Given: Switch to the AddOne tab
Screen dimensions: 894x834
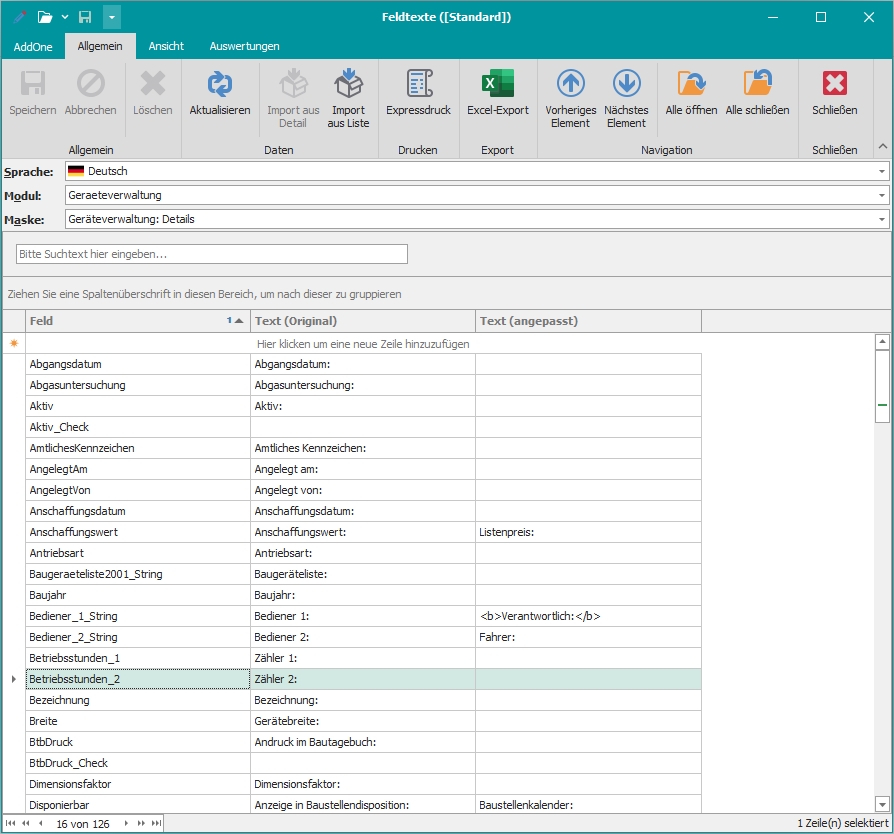Looking at the screenshot, I should [x=33, y=47].
